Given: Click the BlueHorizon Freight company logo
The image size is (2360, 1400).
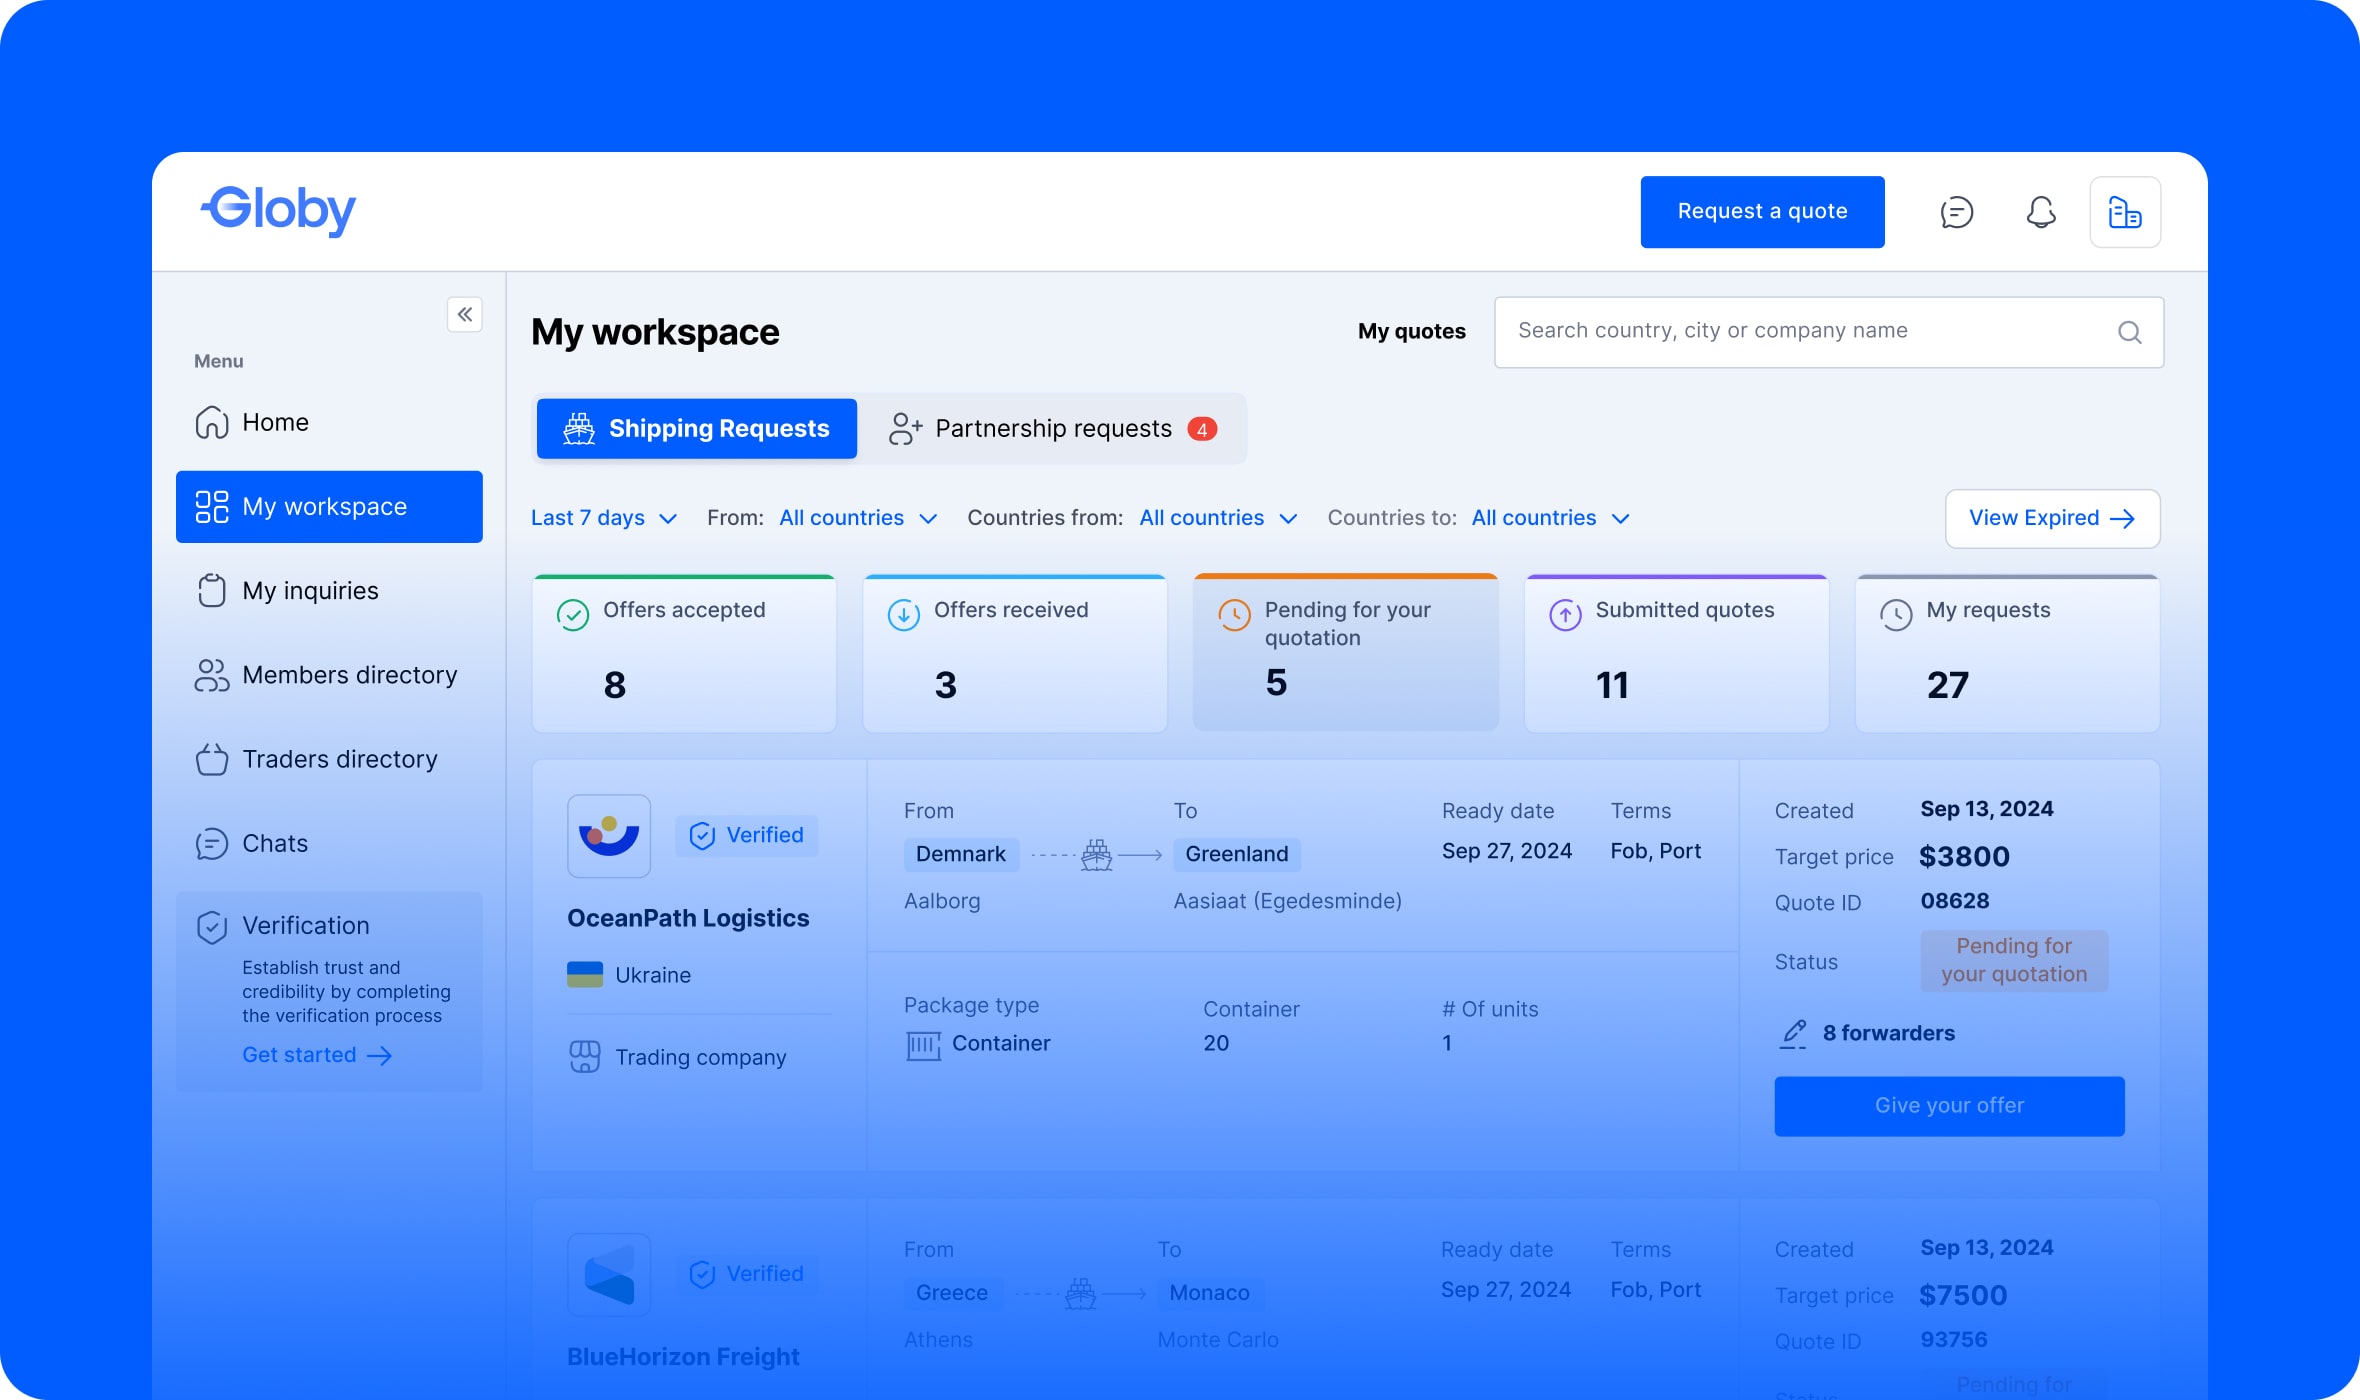Looking at the screenshot, I should coord(609,1274).
